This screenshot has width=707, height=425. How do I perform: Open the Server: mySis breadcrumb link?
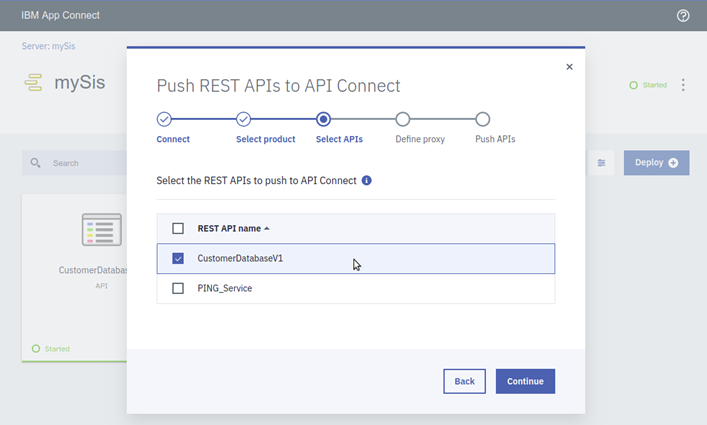coord(49,46)
